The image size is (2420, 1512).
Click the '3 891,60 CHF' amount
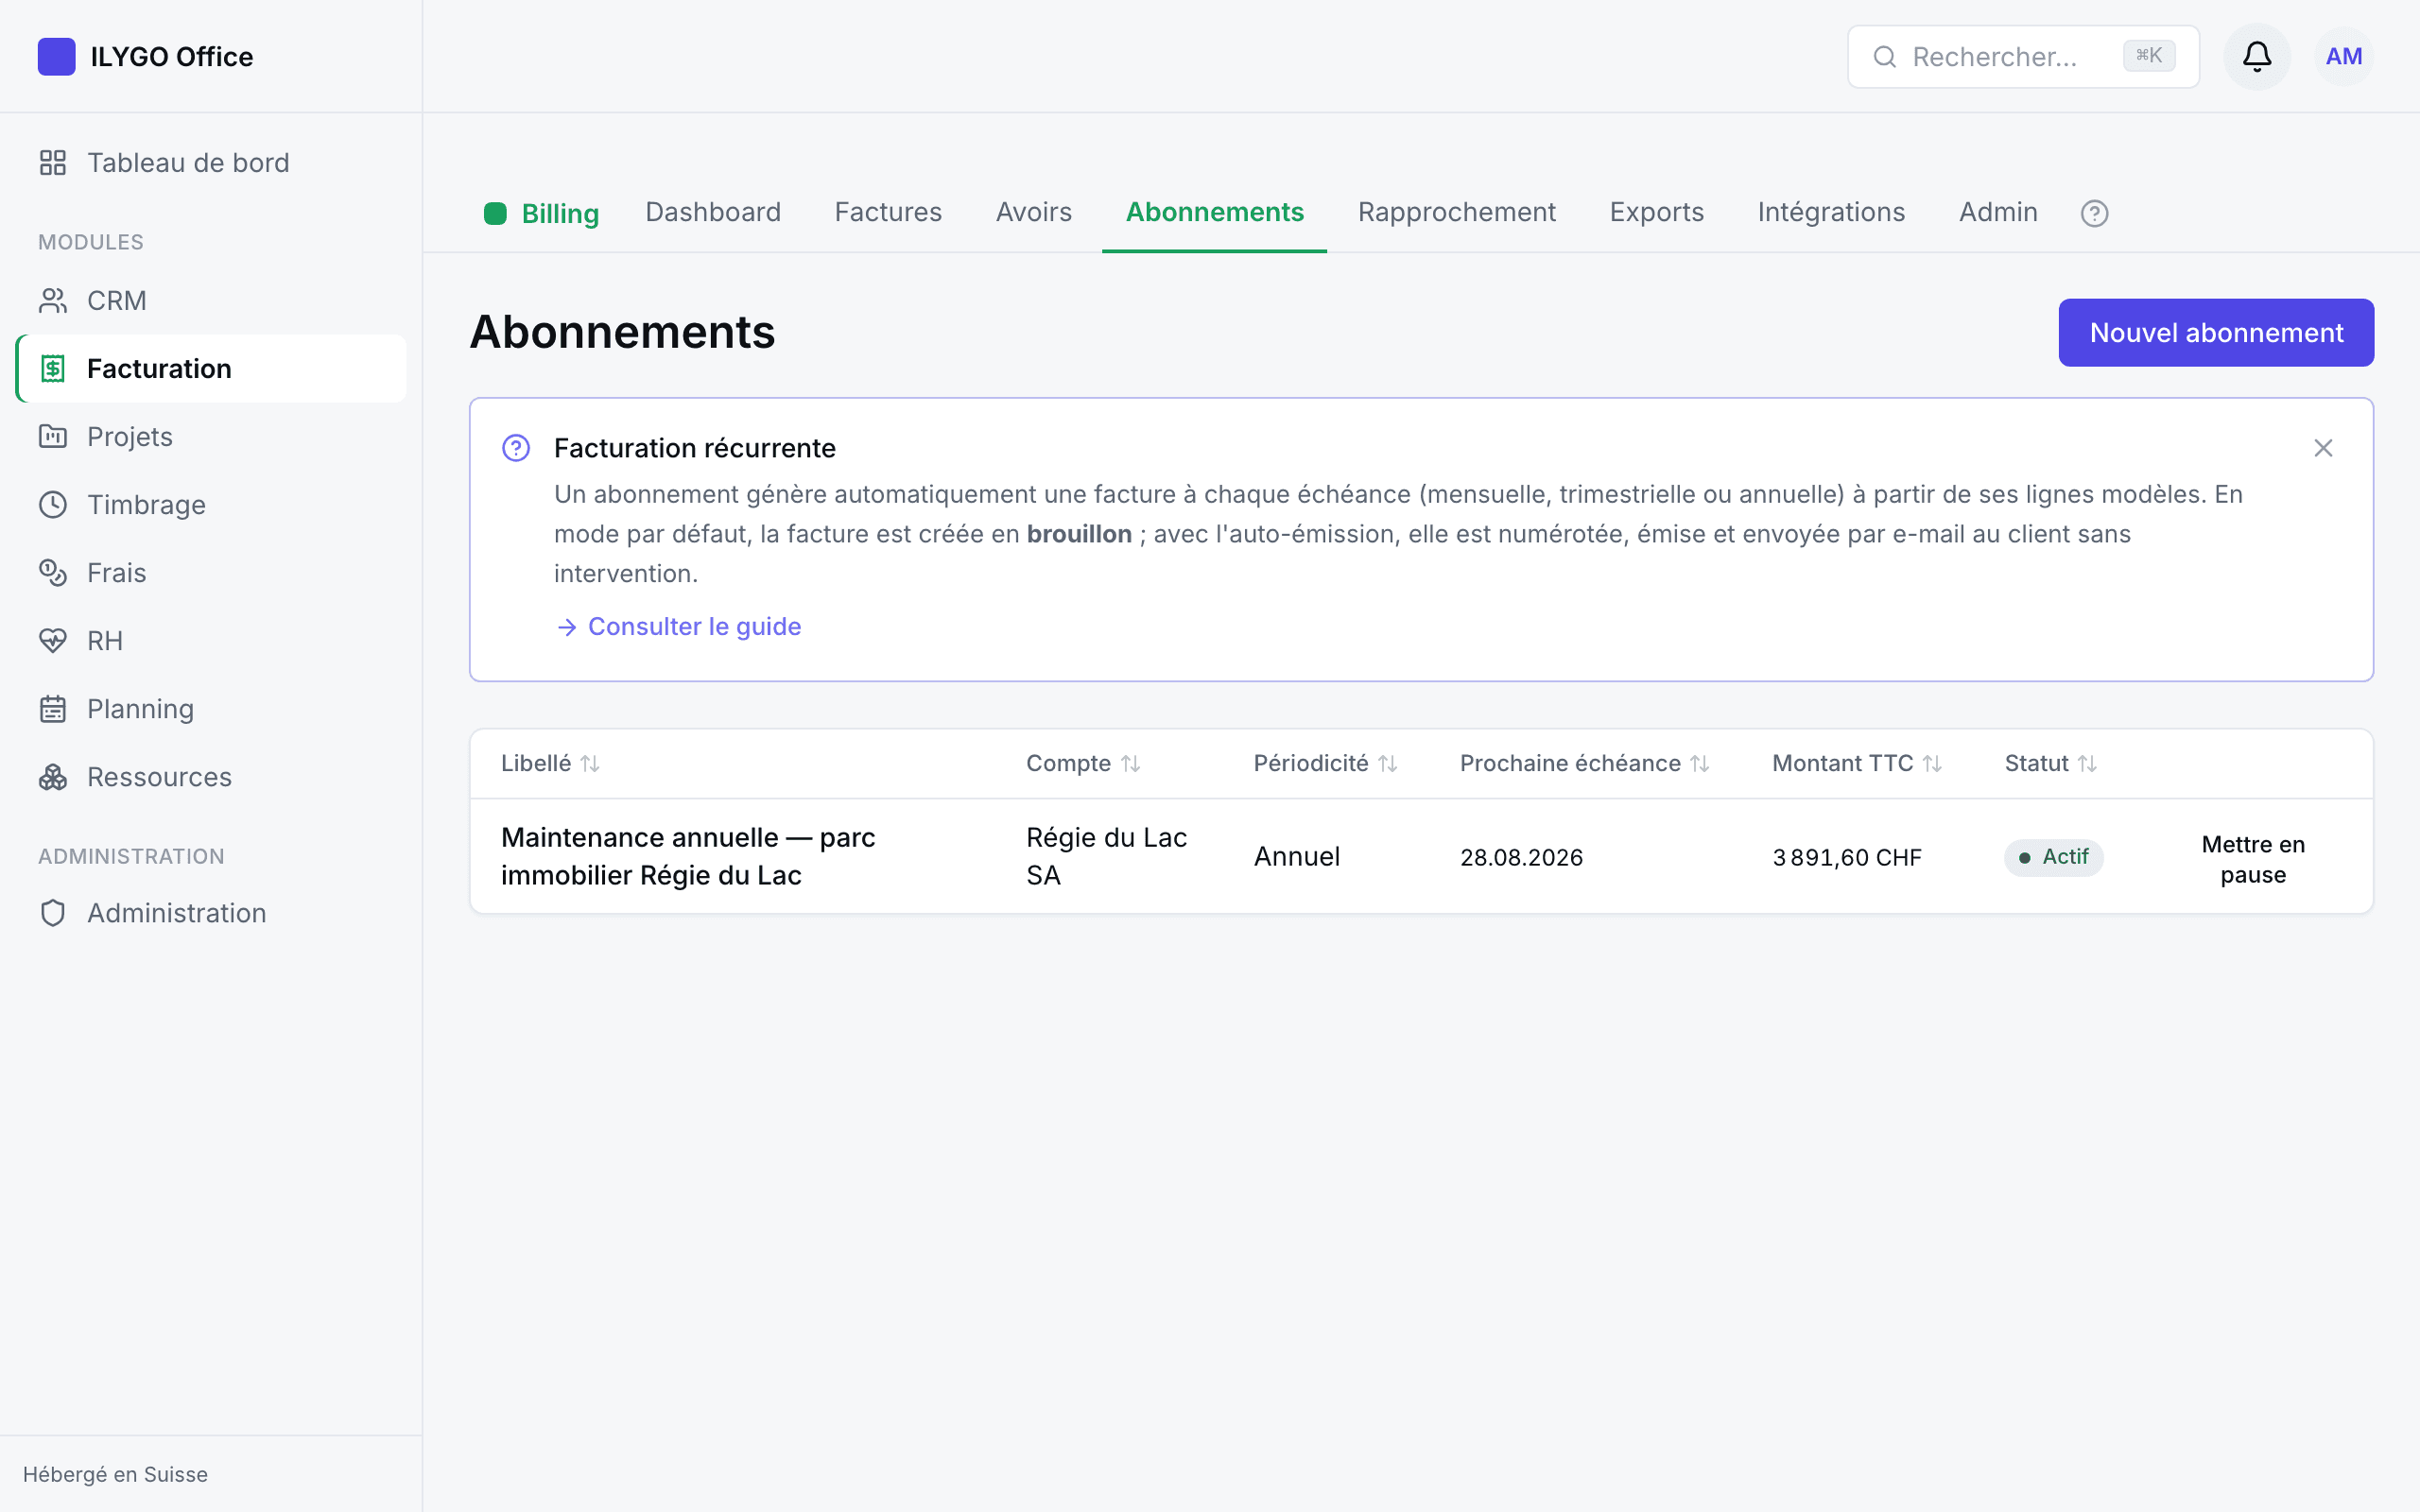click(x=1847, y=858)
